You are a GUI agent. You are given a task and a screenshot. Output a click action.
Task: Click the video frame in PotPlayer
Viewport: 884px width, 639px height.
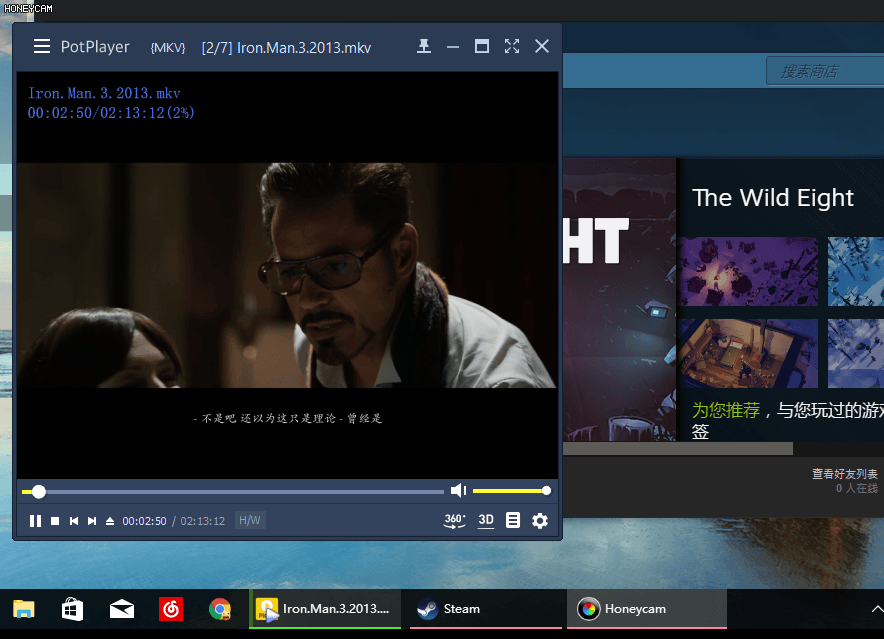(287, 275)
